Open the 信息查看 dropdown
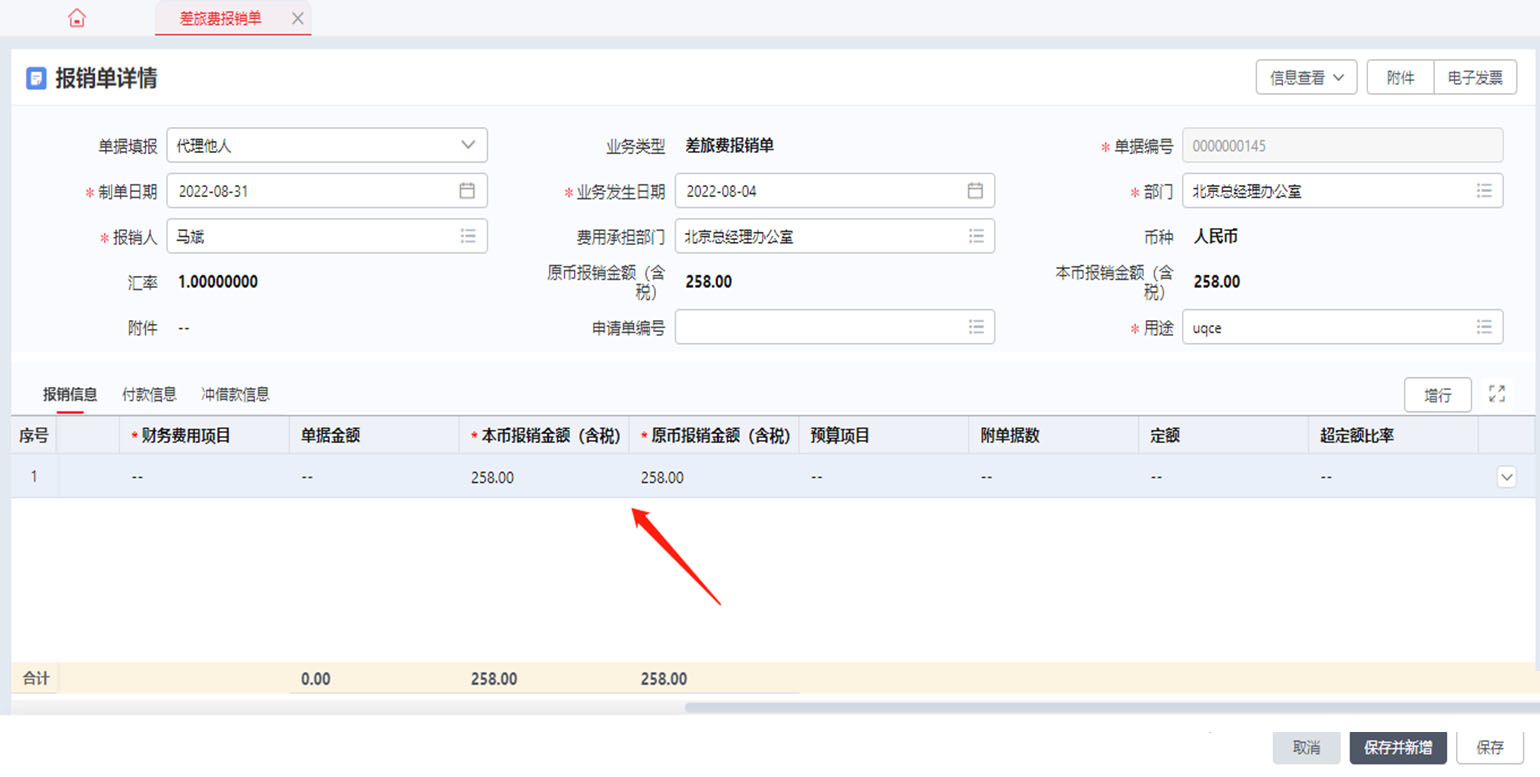This screenshot has width=1540, height=777. 1306,77
